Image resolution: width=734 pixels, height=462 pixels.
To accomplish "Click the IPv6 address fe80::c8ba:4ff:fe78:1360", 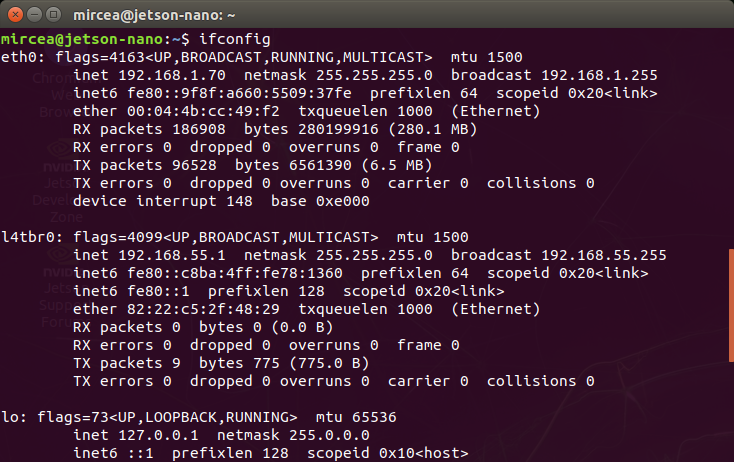I will [235, 273].
